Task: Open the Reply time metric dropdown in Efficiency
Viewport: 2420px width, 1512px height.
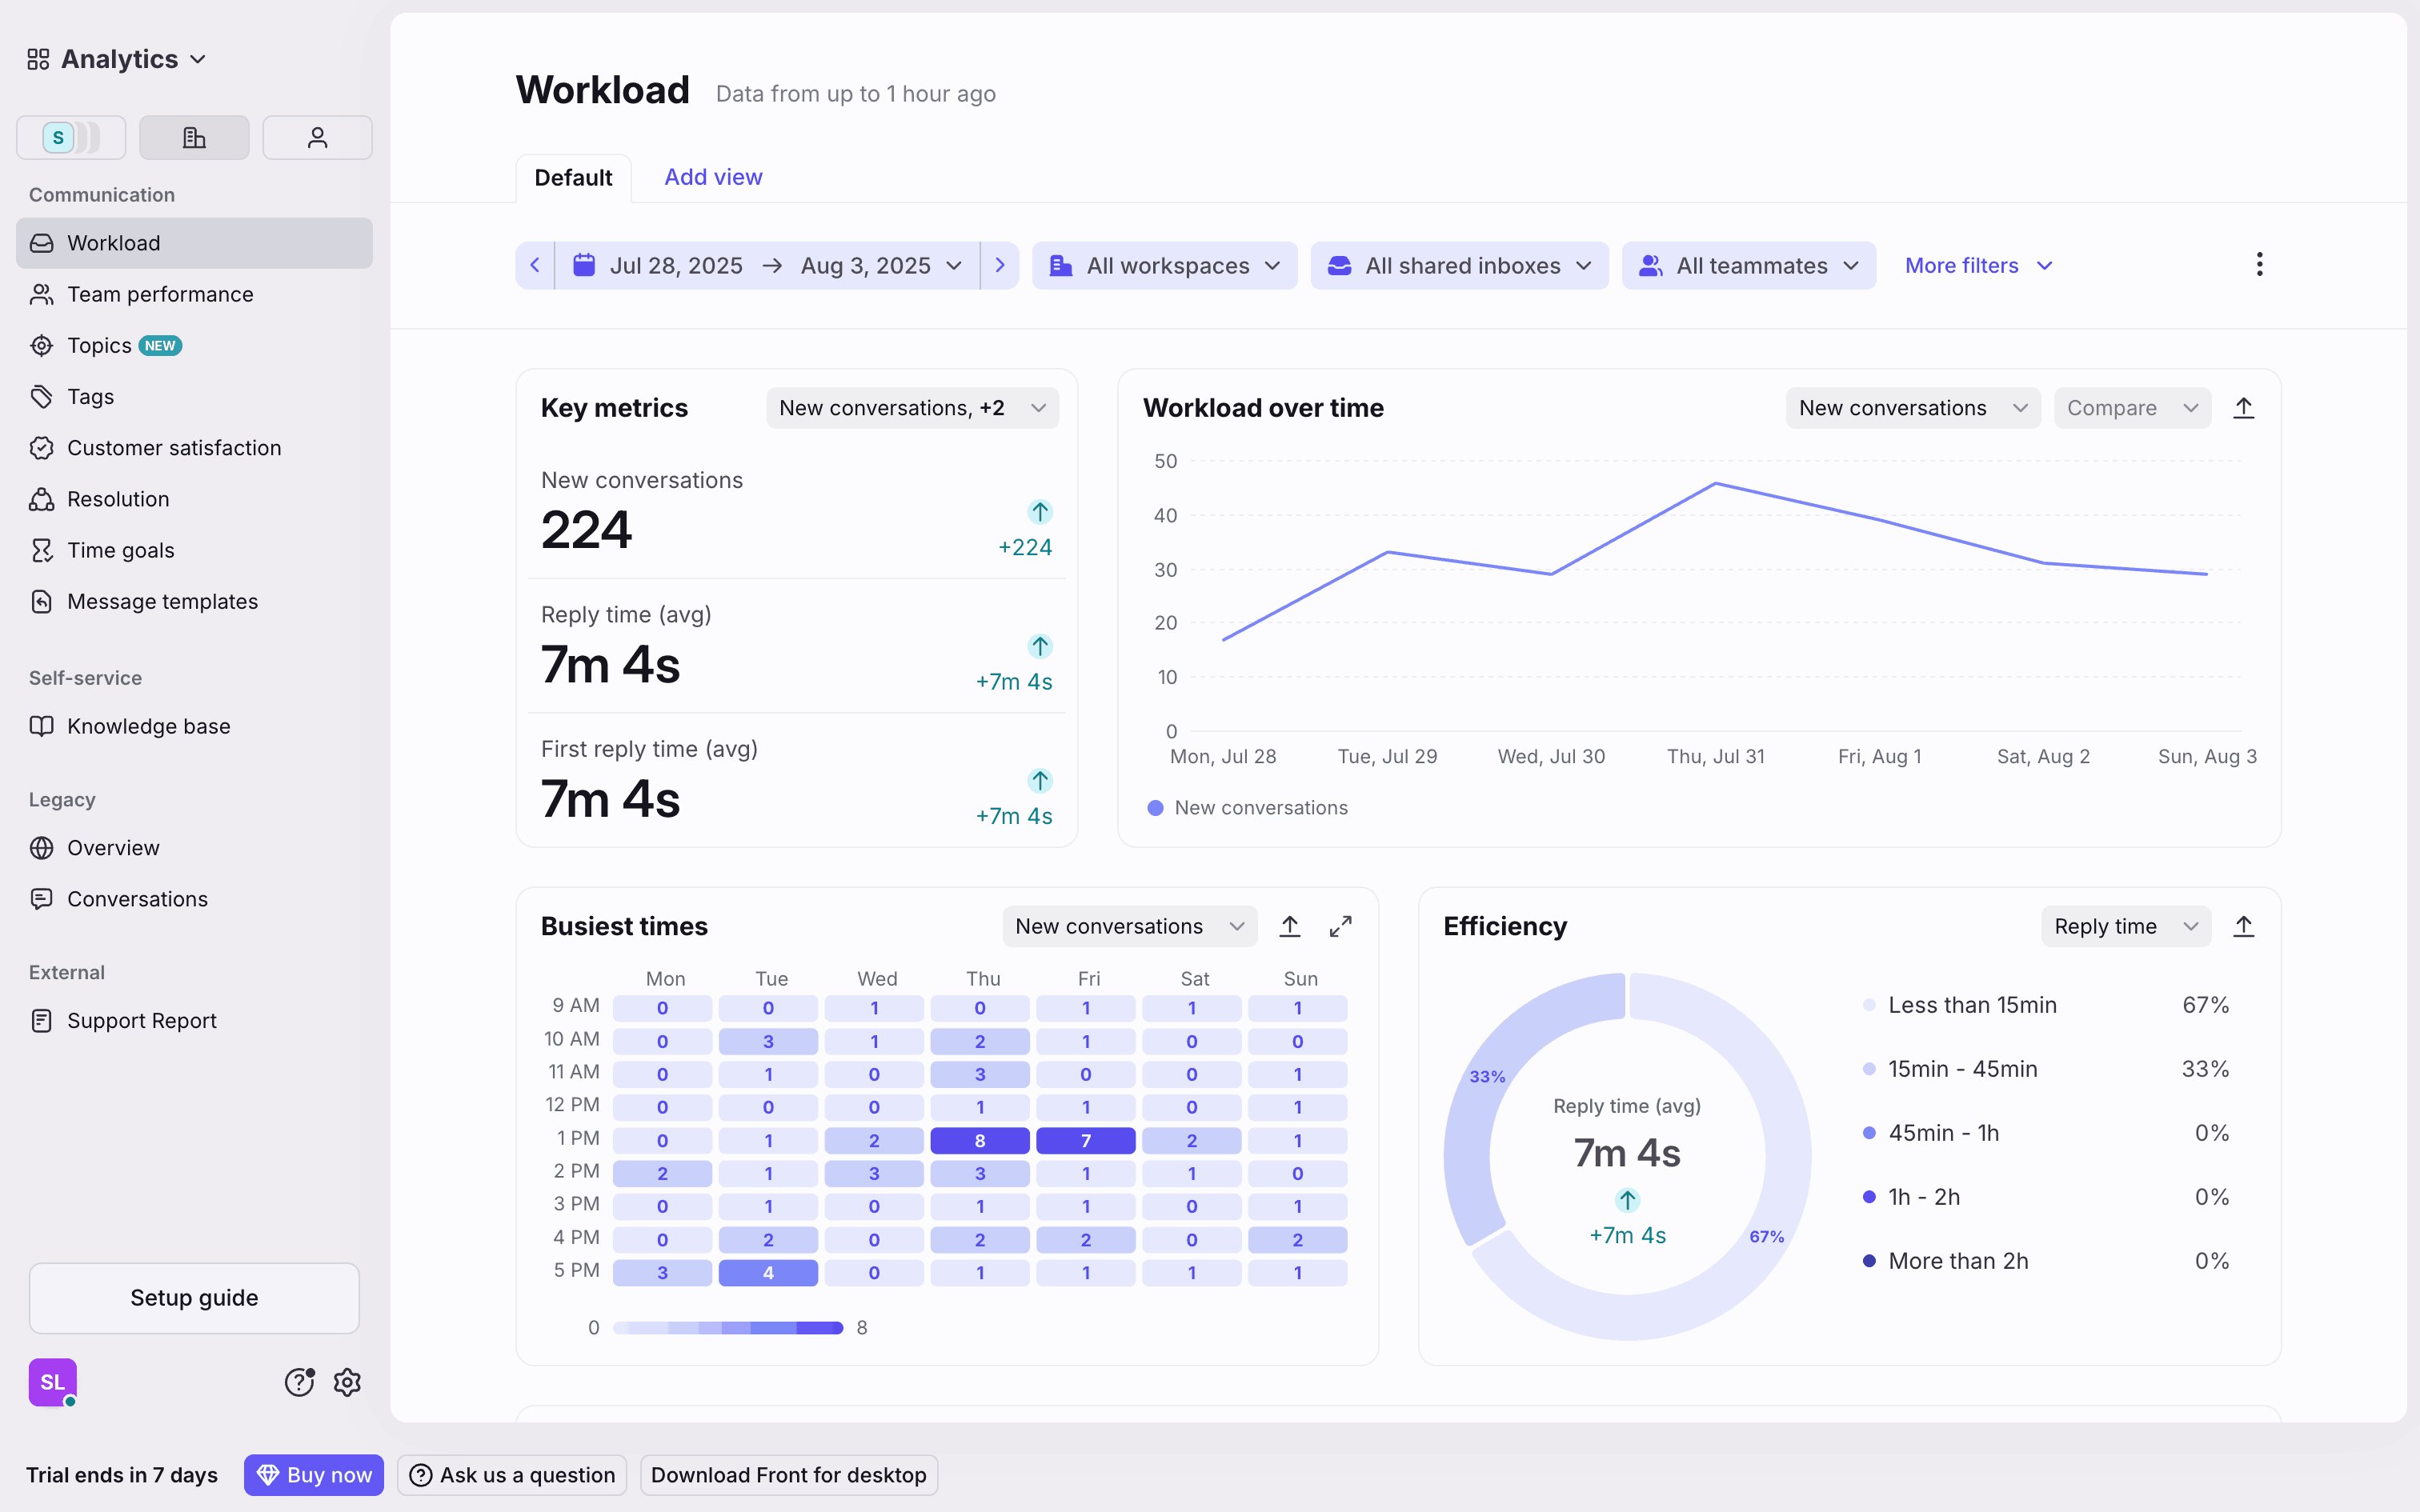Action: point(2125,926)
